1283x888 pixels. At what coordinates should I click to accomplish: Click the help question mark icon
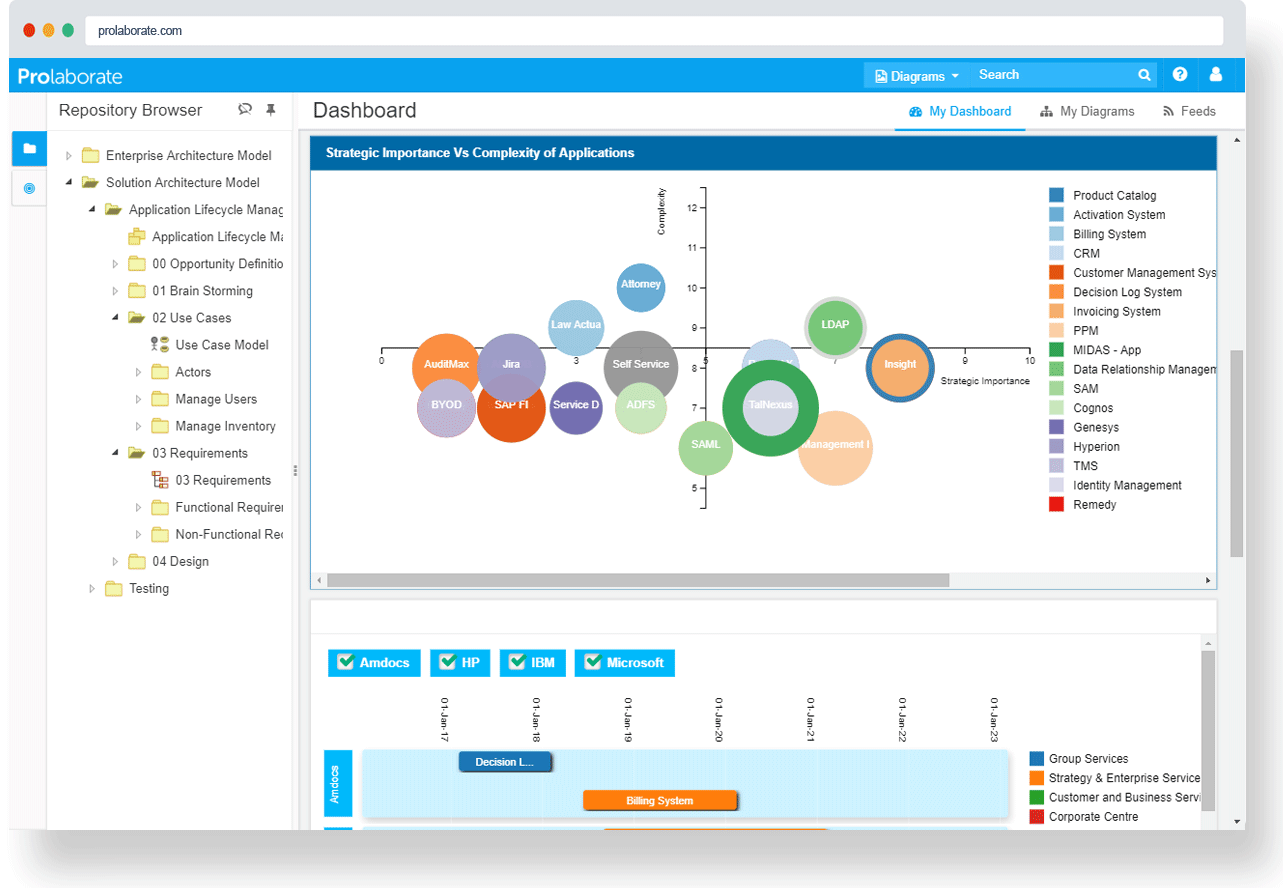[x=1180, y=75]
